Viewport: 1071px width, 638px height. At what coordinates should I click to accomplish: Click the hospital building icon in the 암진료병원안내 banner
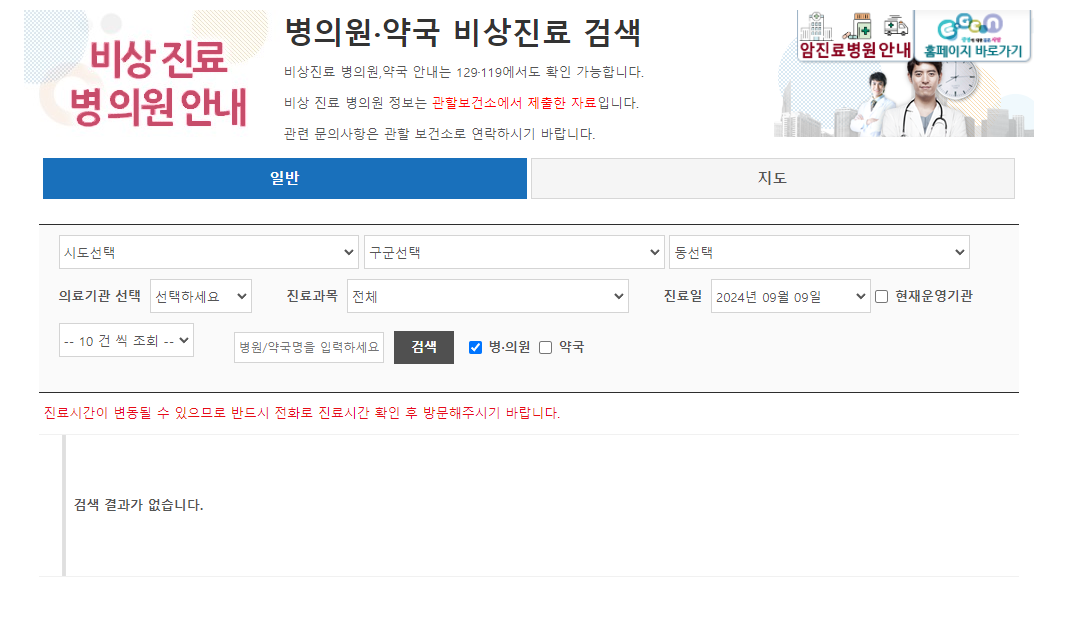tap(815, 26)
